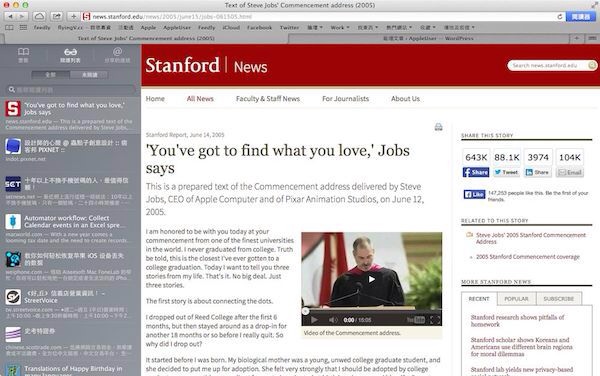This screenshot has width=600, height=376.
Task: Open the Shared Links @ icon
Action: (117, 55)
